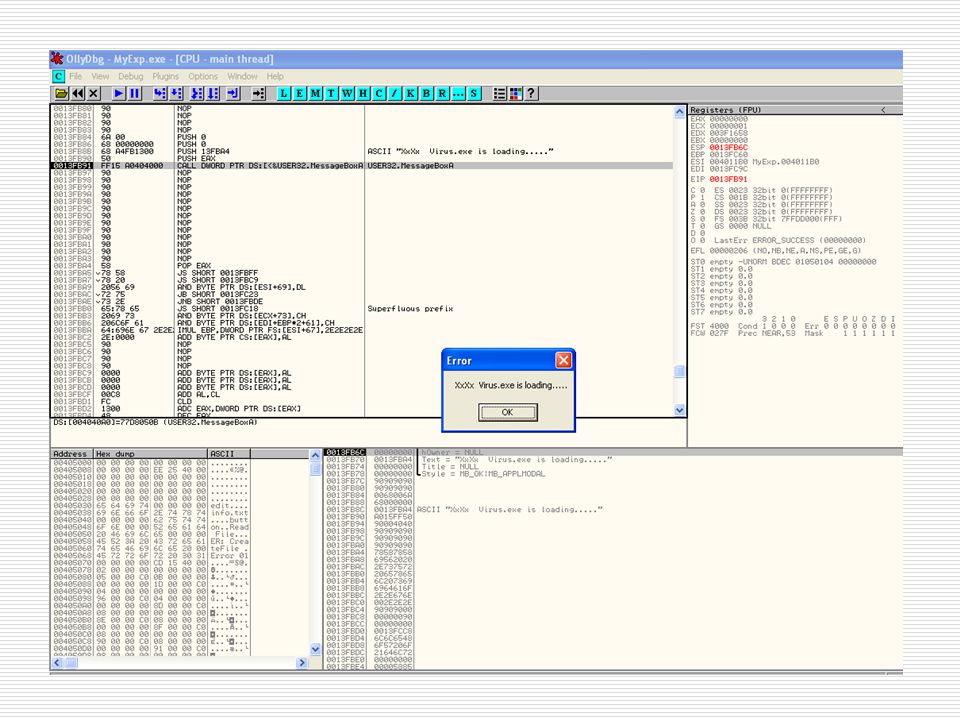Click the Step into toolbar icon
960x720 pixels.
(160, 94)
